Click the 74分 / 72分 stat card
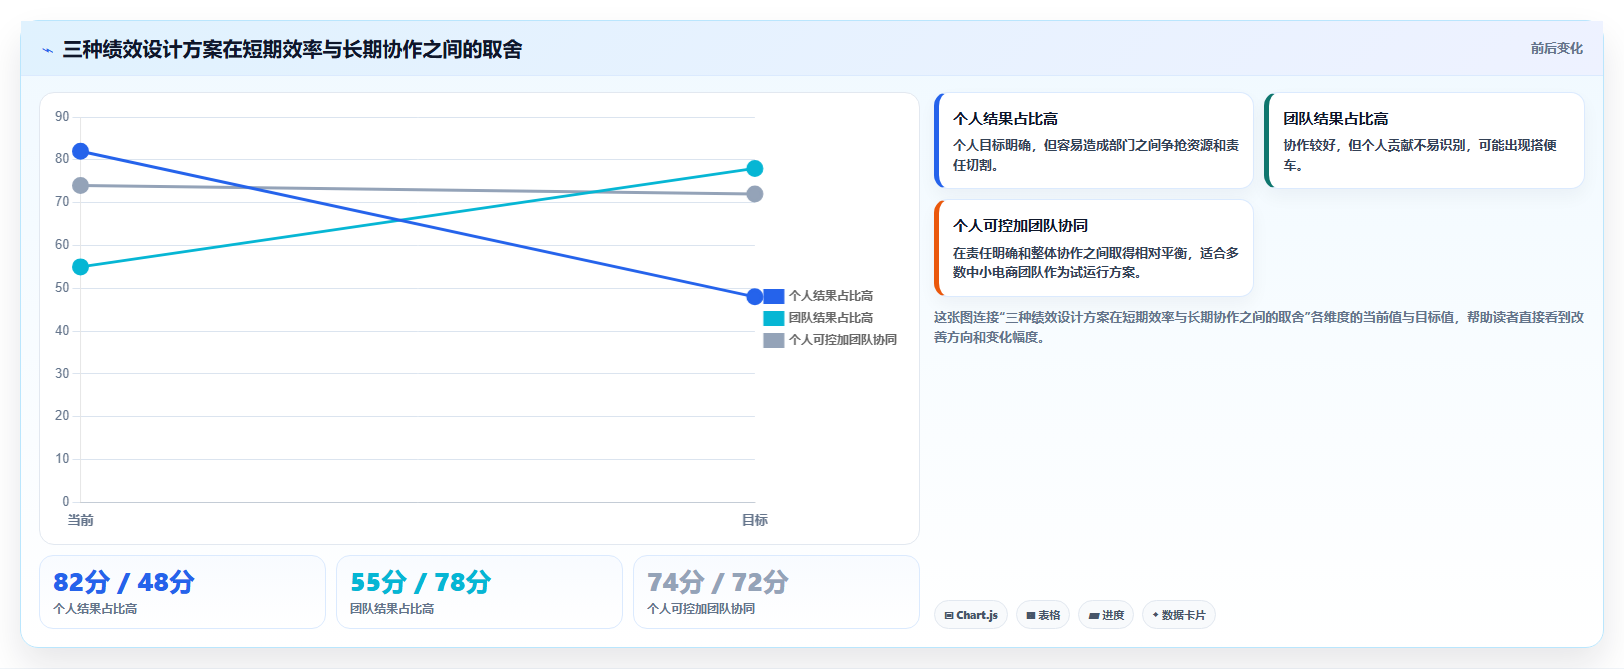This screenshot has width=1624, height=669. pos(777,592)
